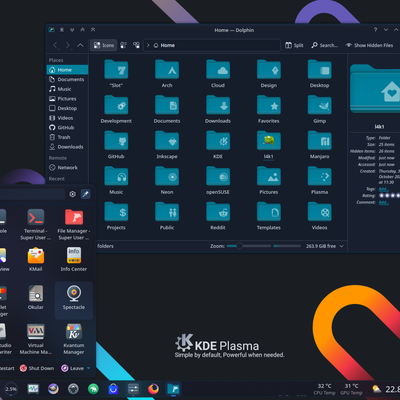Image resolution: width=400 pixels, height=400 pixels.
Task: Open launcher configure settings icon
Action: pos(72,194)
